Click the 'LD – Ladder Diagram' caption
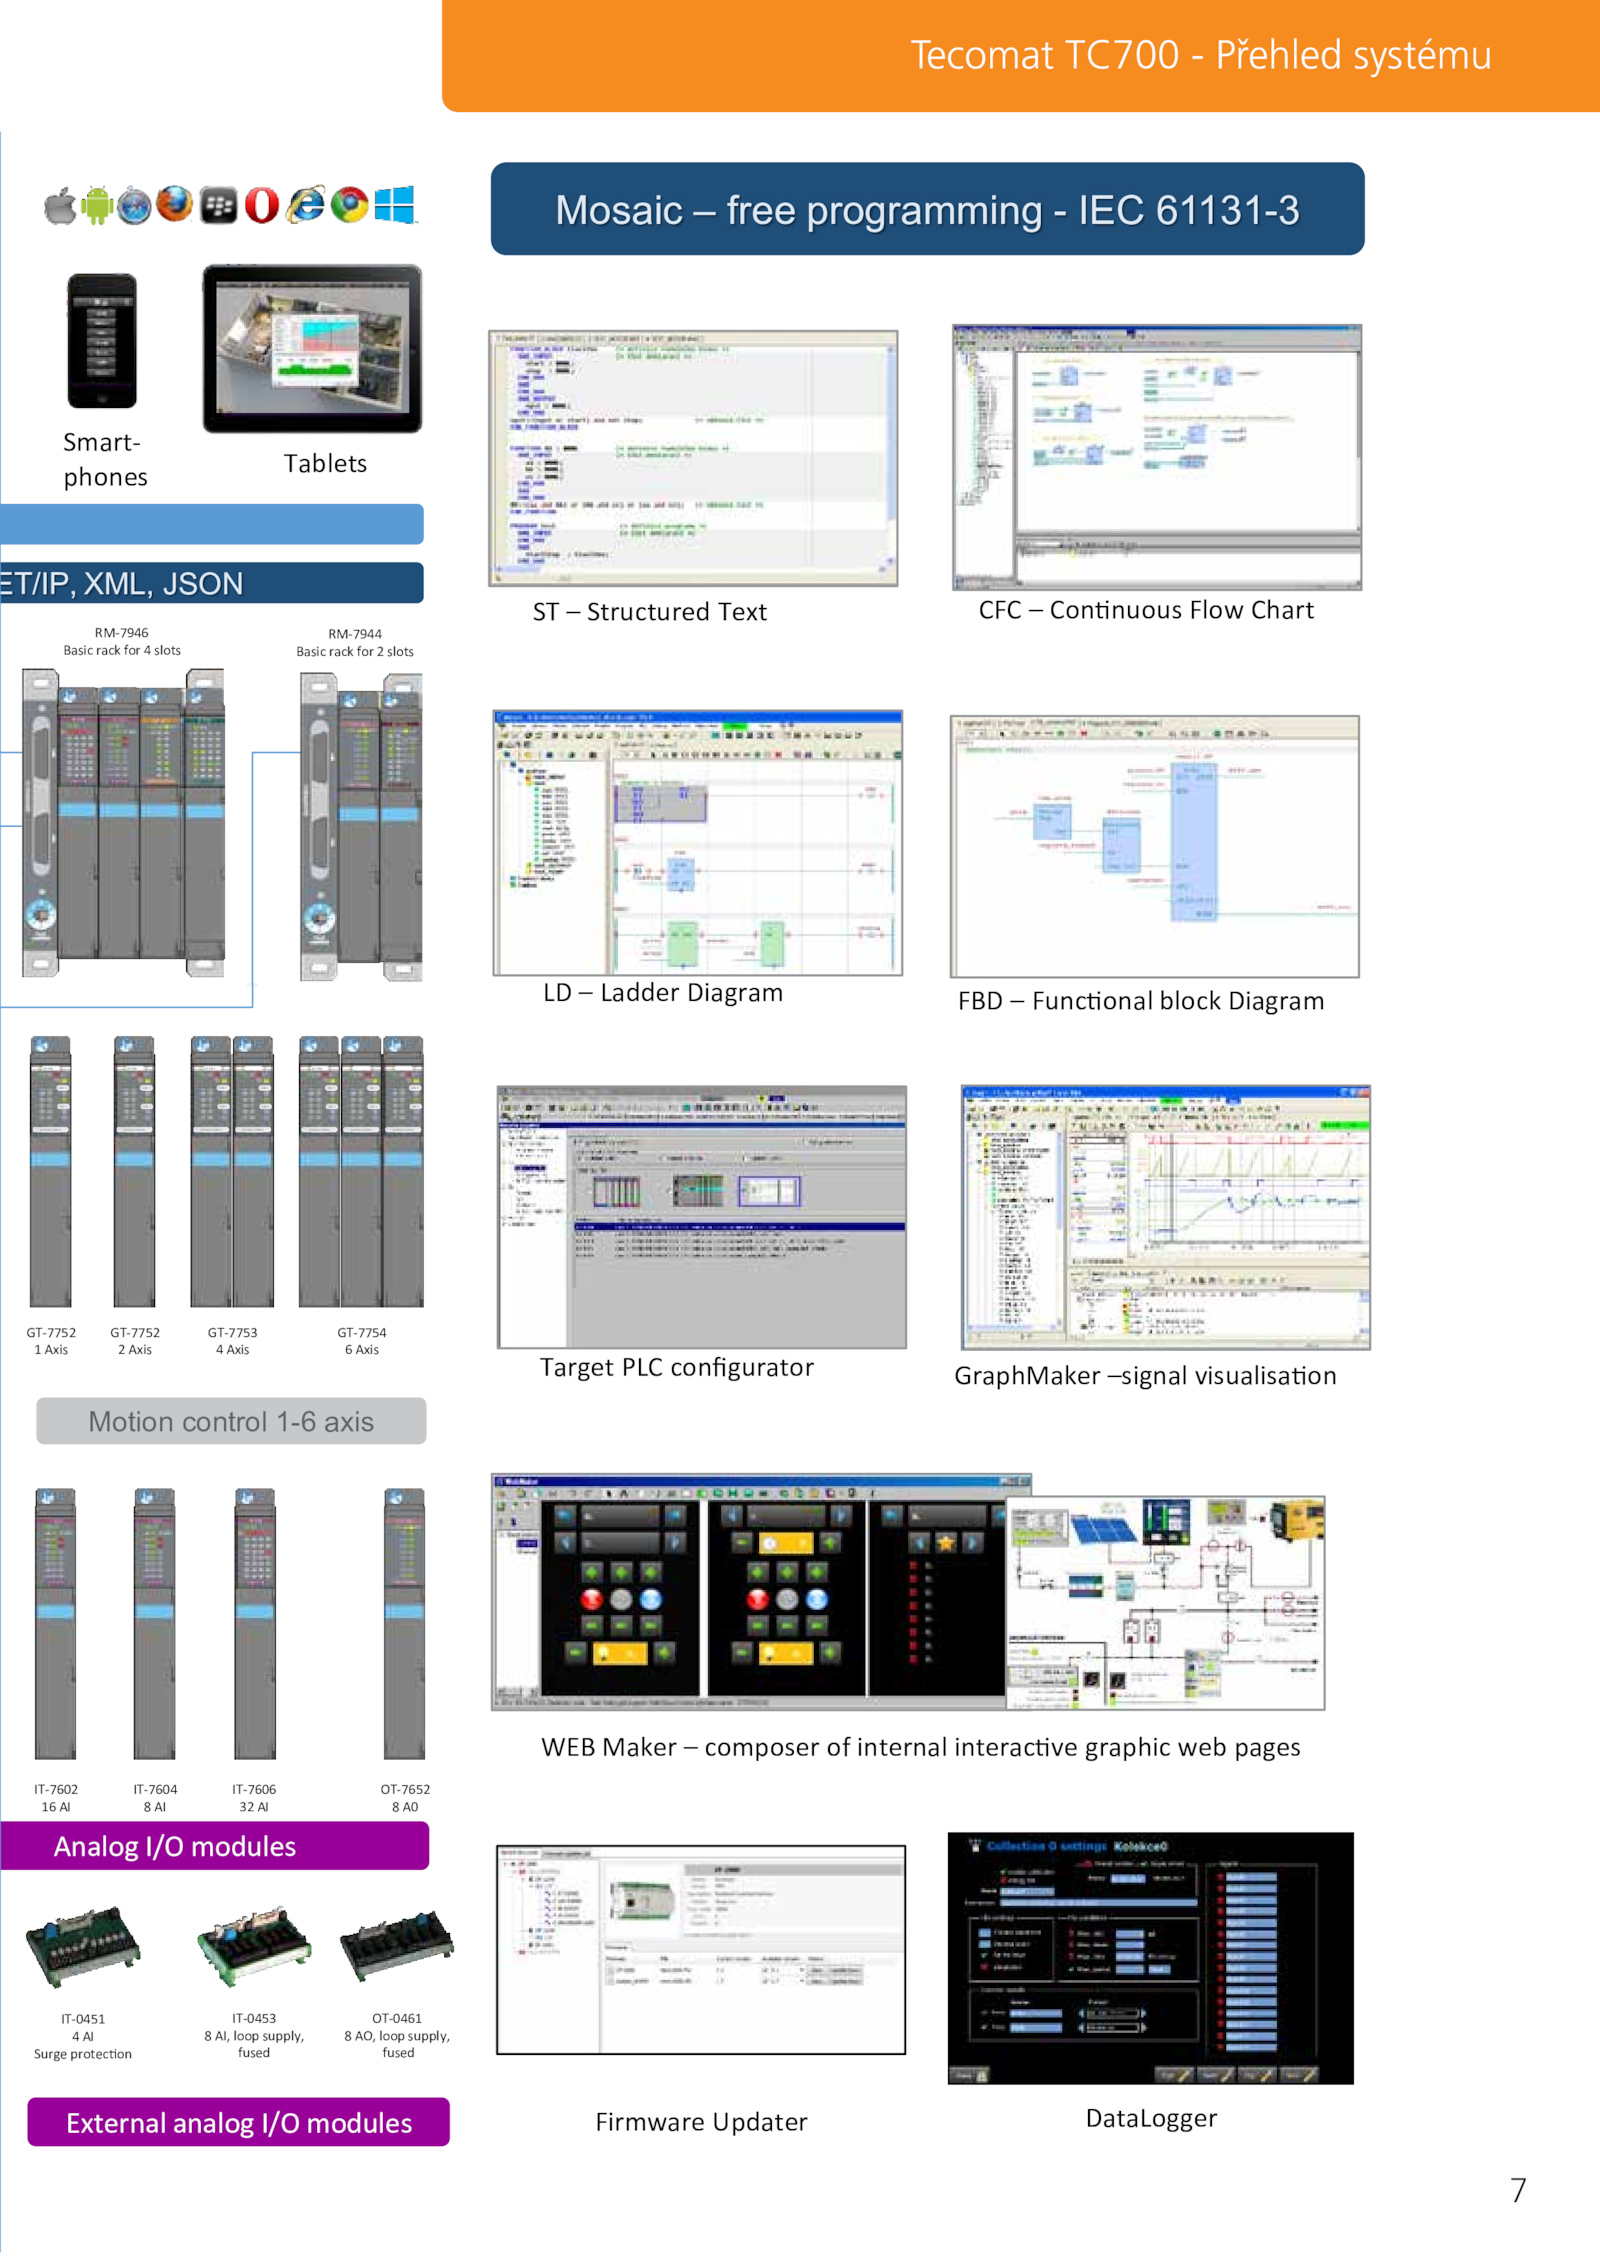Viewport: 1600px width, 2263px height. [663, 993]
